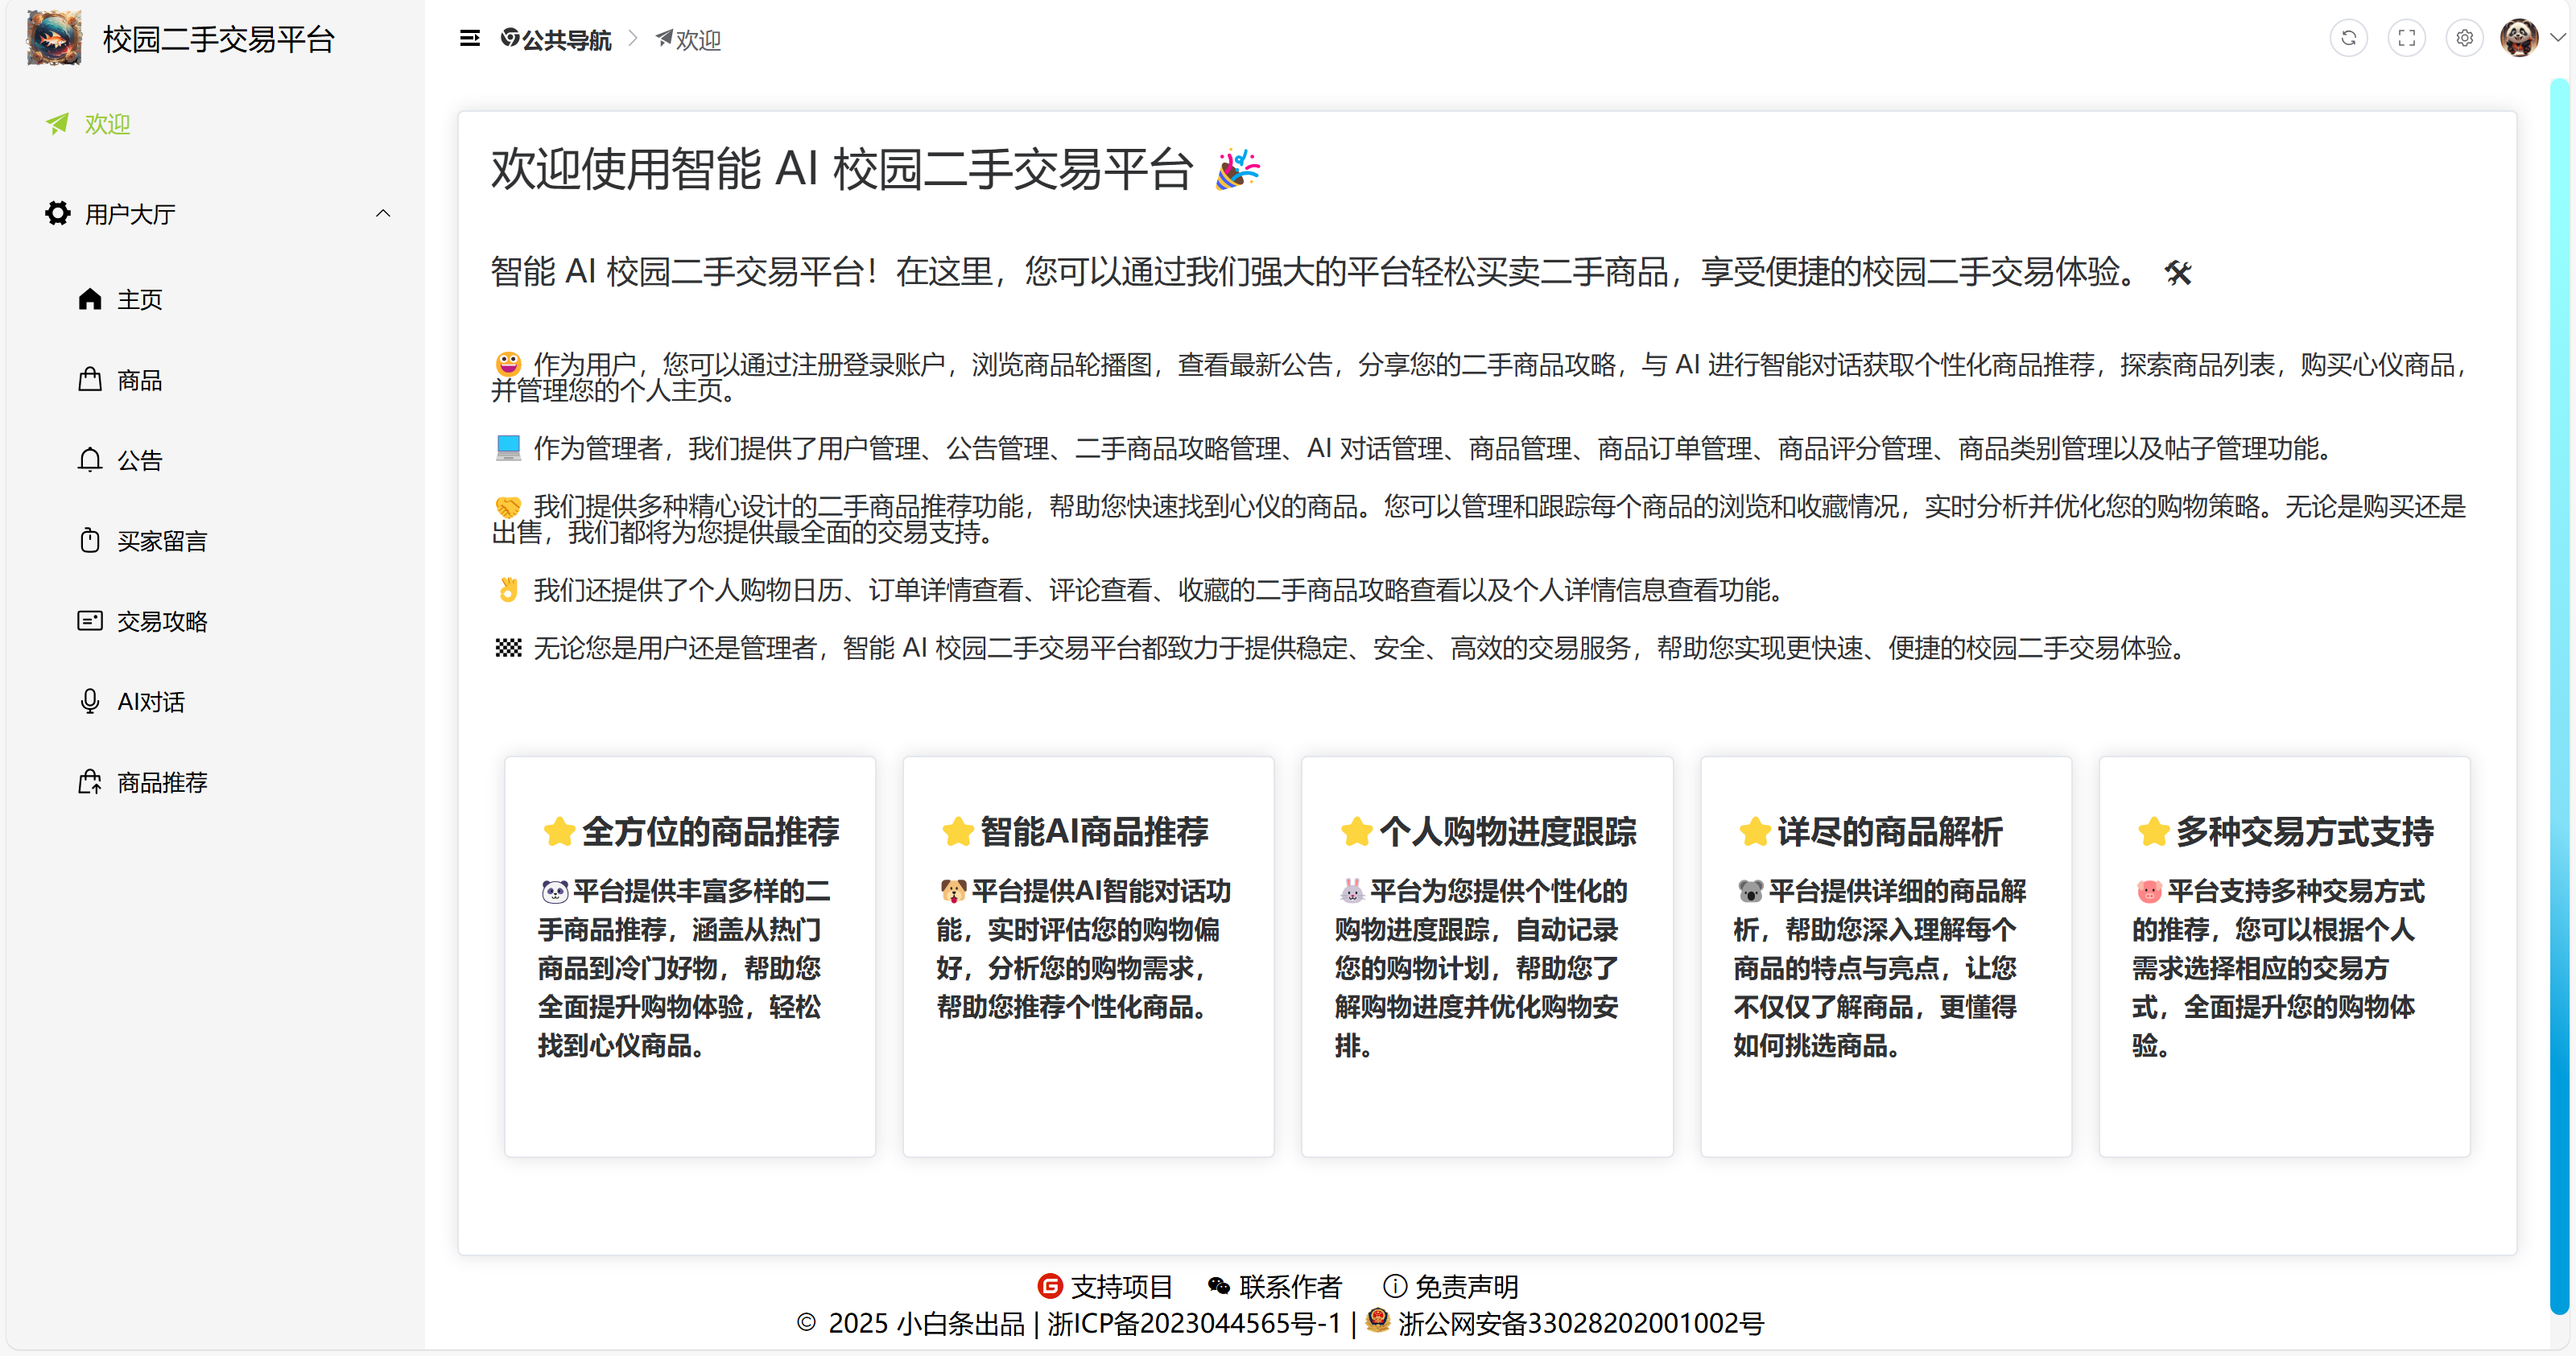Open 公告 bell menu item
Viewport: 2576px width, 1356px height.
(139, 461)
